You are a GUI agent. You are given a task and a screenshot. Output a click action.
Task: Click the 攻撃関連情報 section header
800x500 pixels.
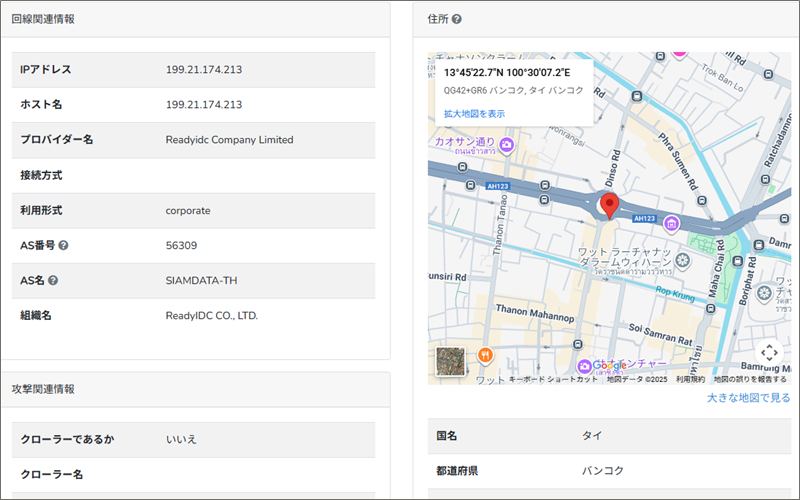click(43, 389)
